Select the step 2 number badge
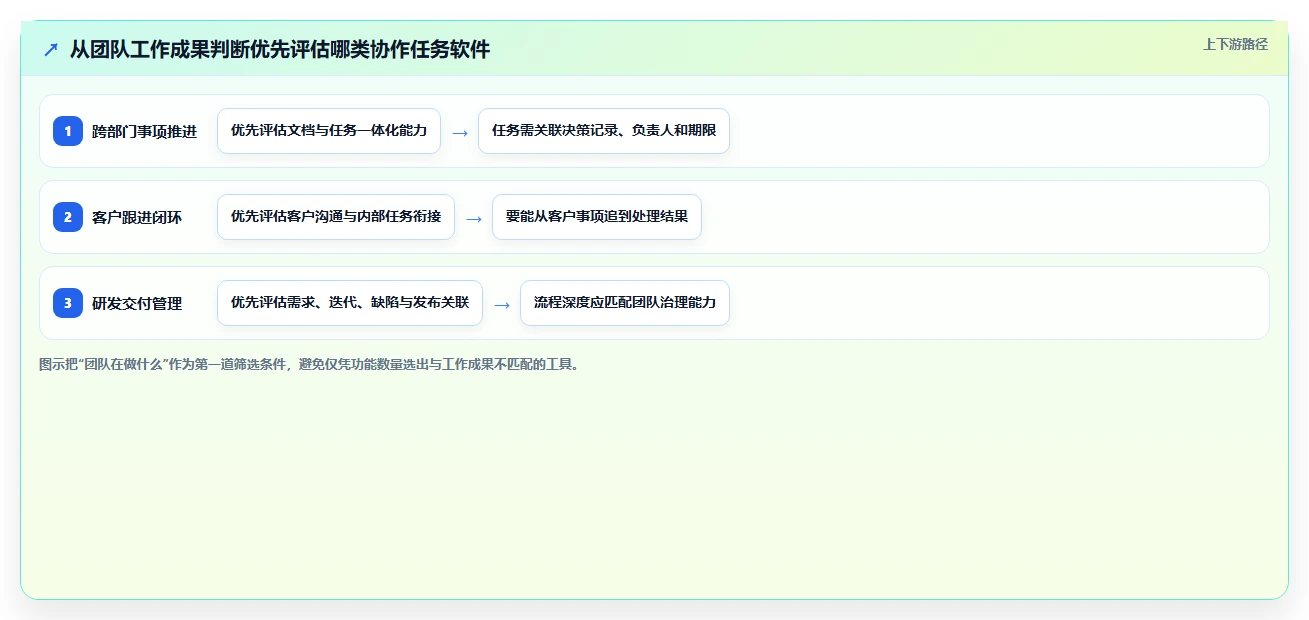Screen dimensions: 1309x620 coord(68,217)
